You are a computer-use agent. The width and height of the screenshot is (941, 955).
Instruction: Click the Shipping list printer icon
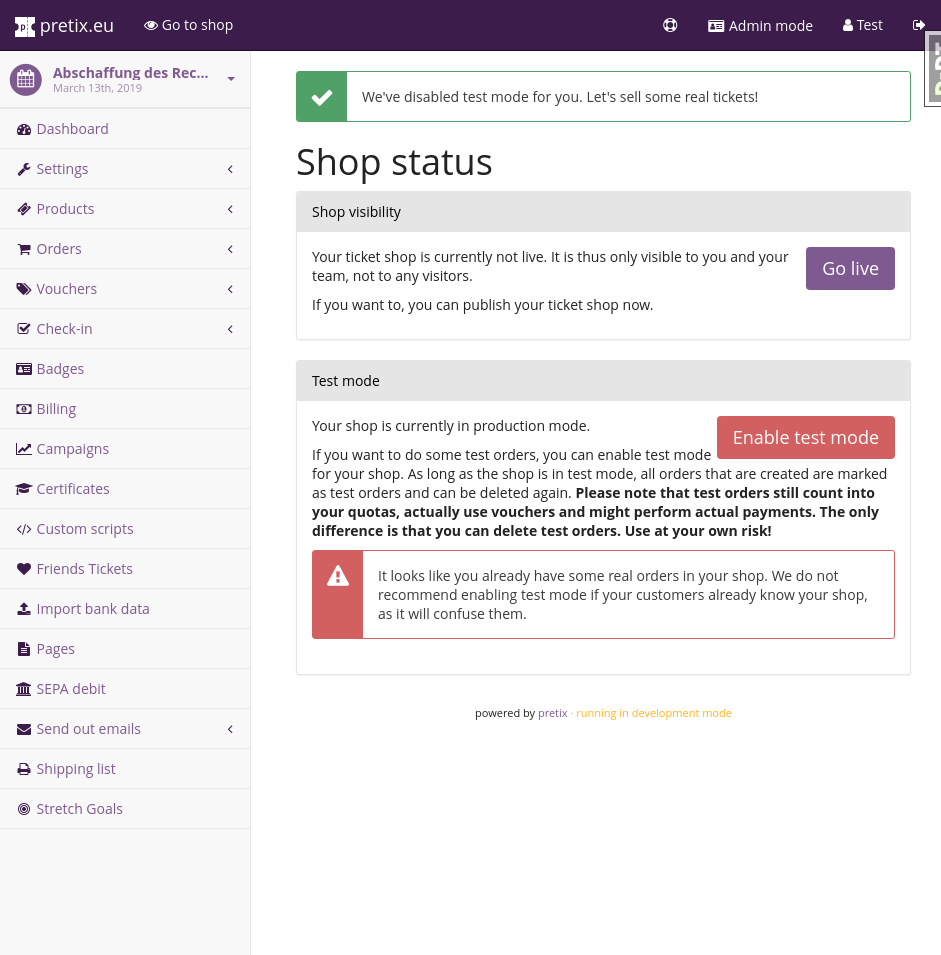24,769
